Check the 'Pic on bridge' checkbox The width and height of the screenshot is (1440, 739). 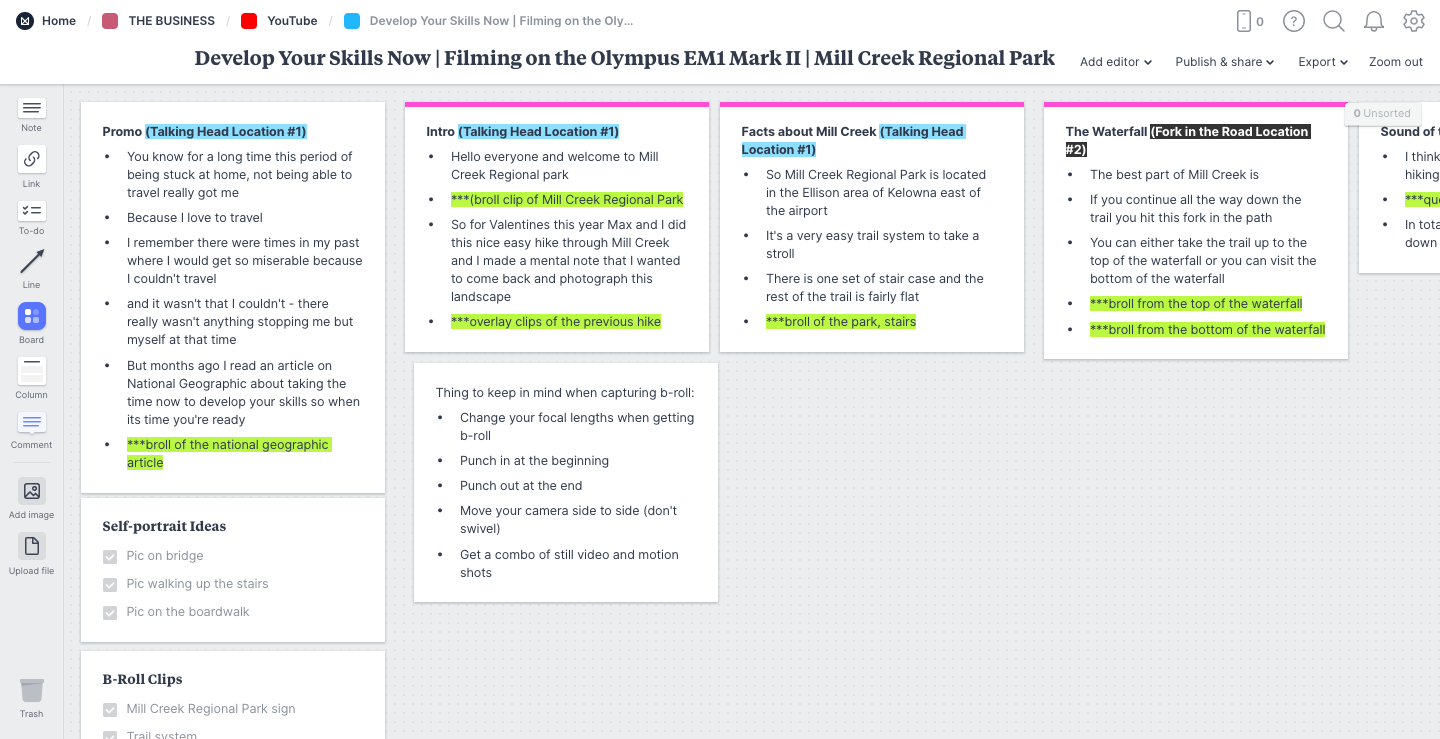coord(110,556)
